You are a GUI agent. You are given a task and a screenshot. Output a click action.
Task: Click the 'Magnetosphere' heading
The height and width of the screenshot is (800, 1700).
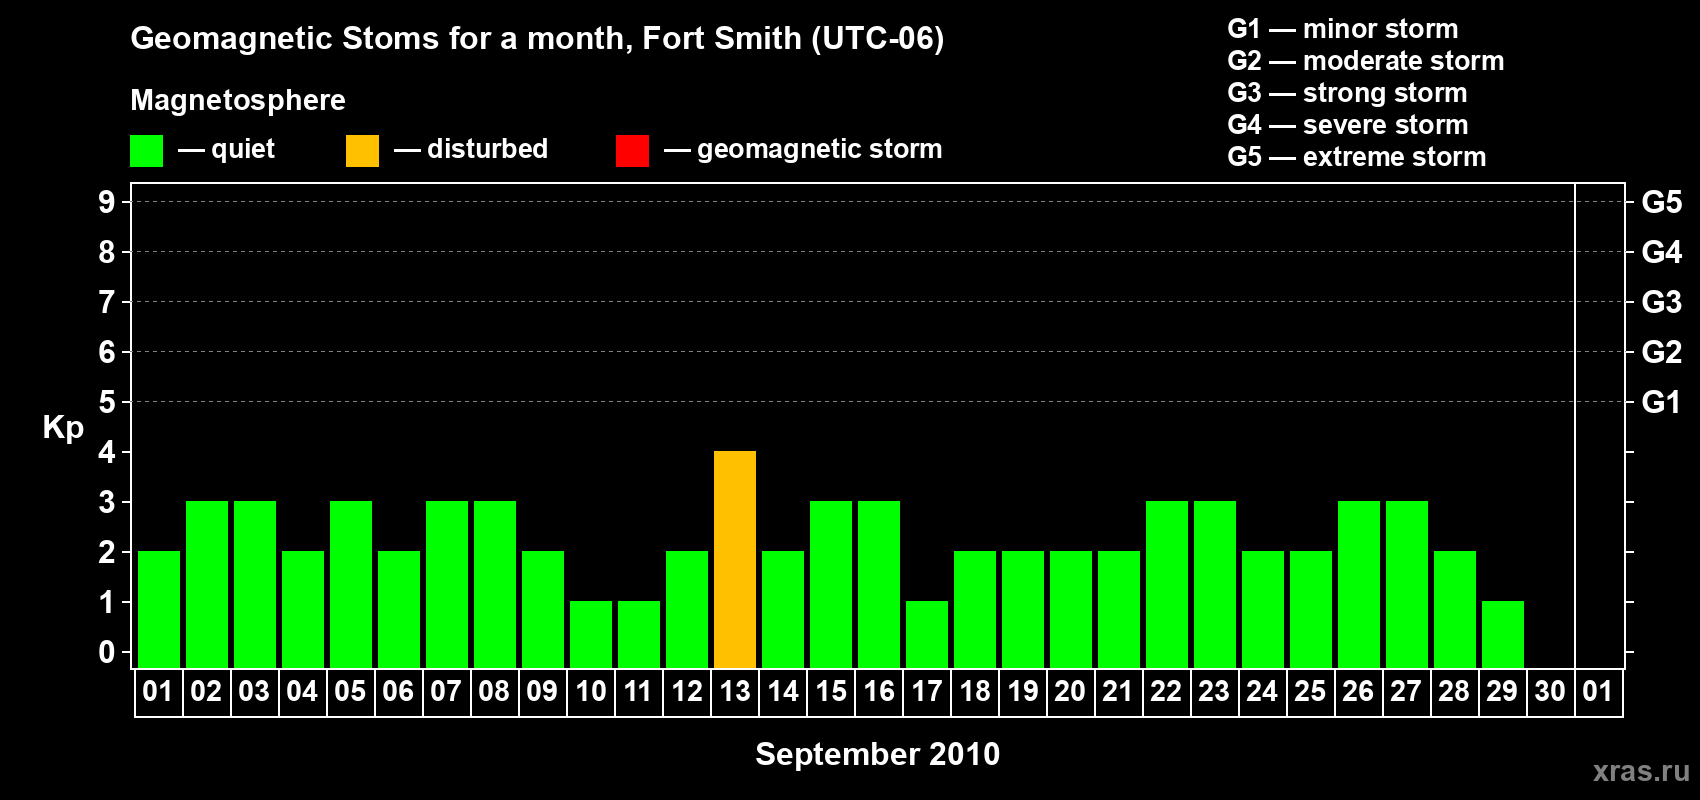tap(238, 100)
